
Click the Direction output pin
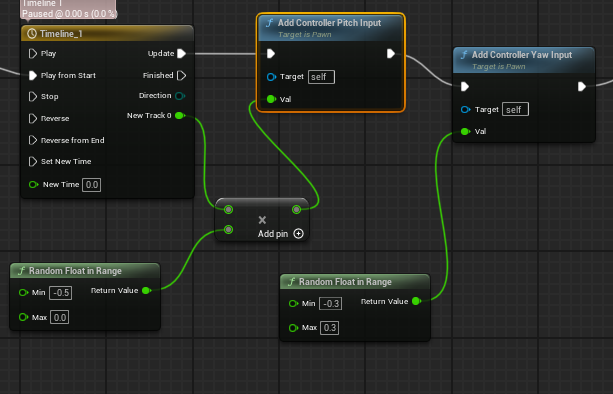click(x=180, y=96)
